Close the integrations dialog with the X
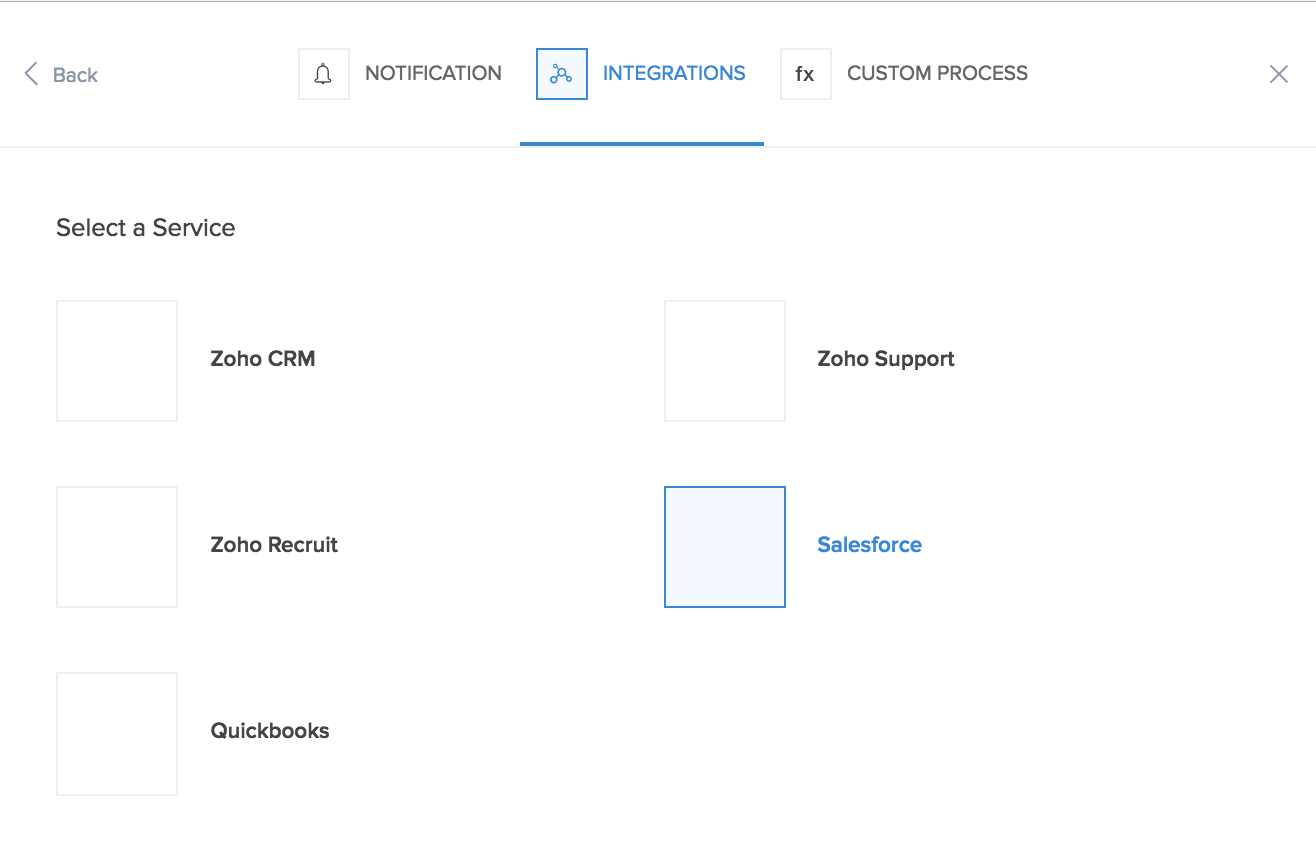The height and width of the screenshot is (856, 1316). pyautogui.click(x=1279, y=74)
